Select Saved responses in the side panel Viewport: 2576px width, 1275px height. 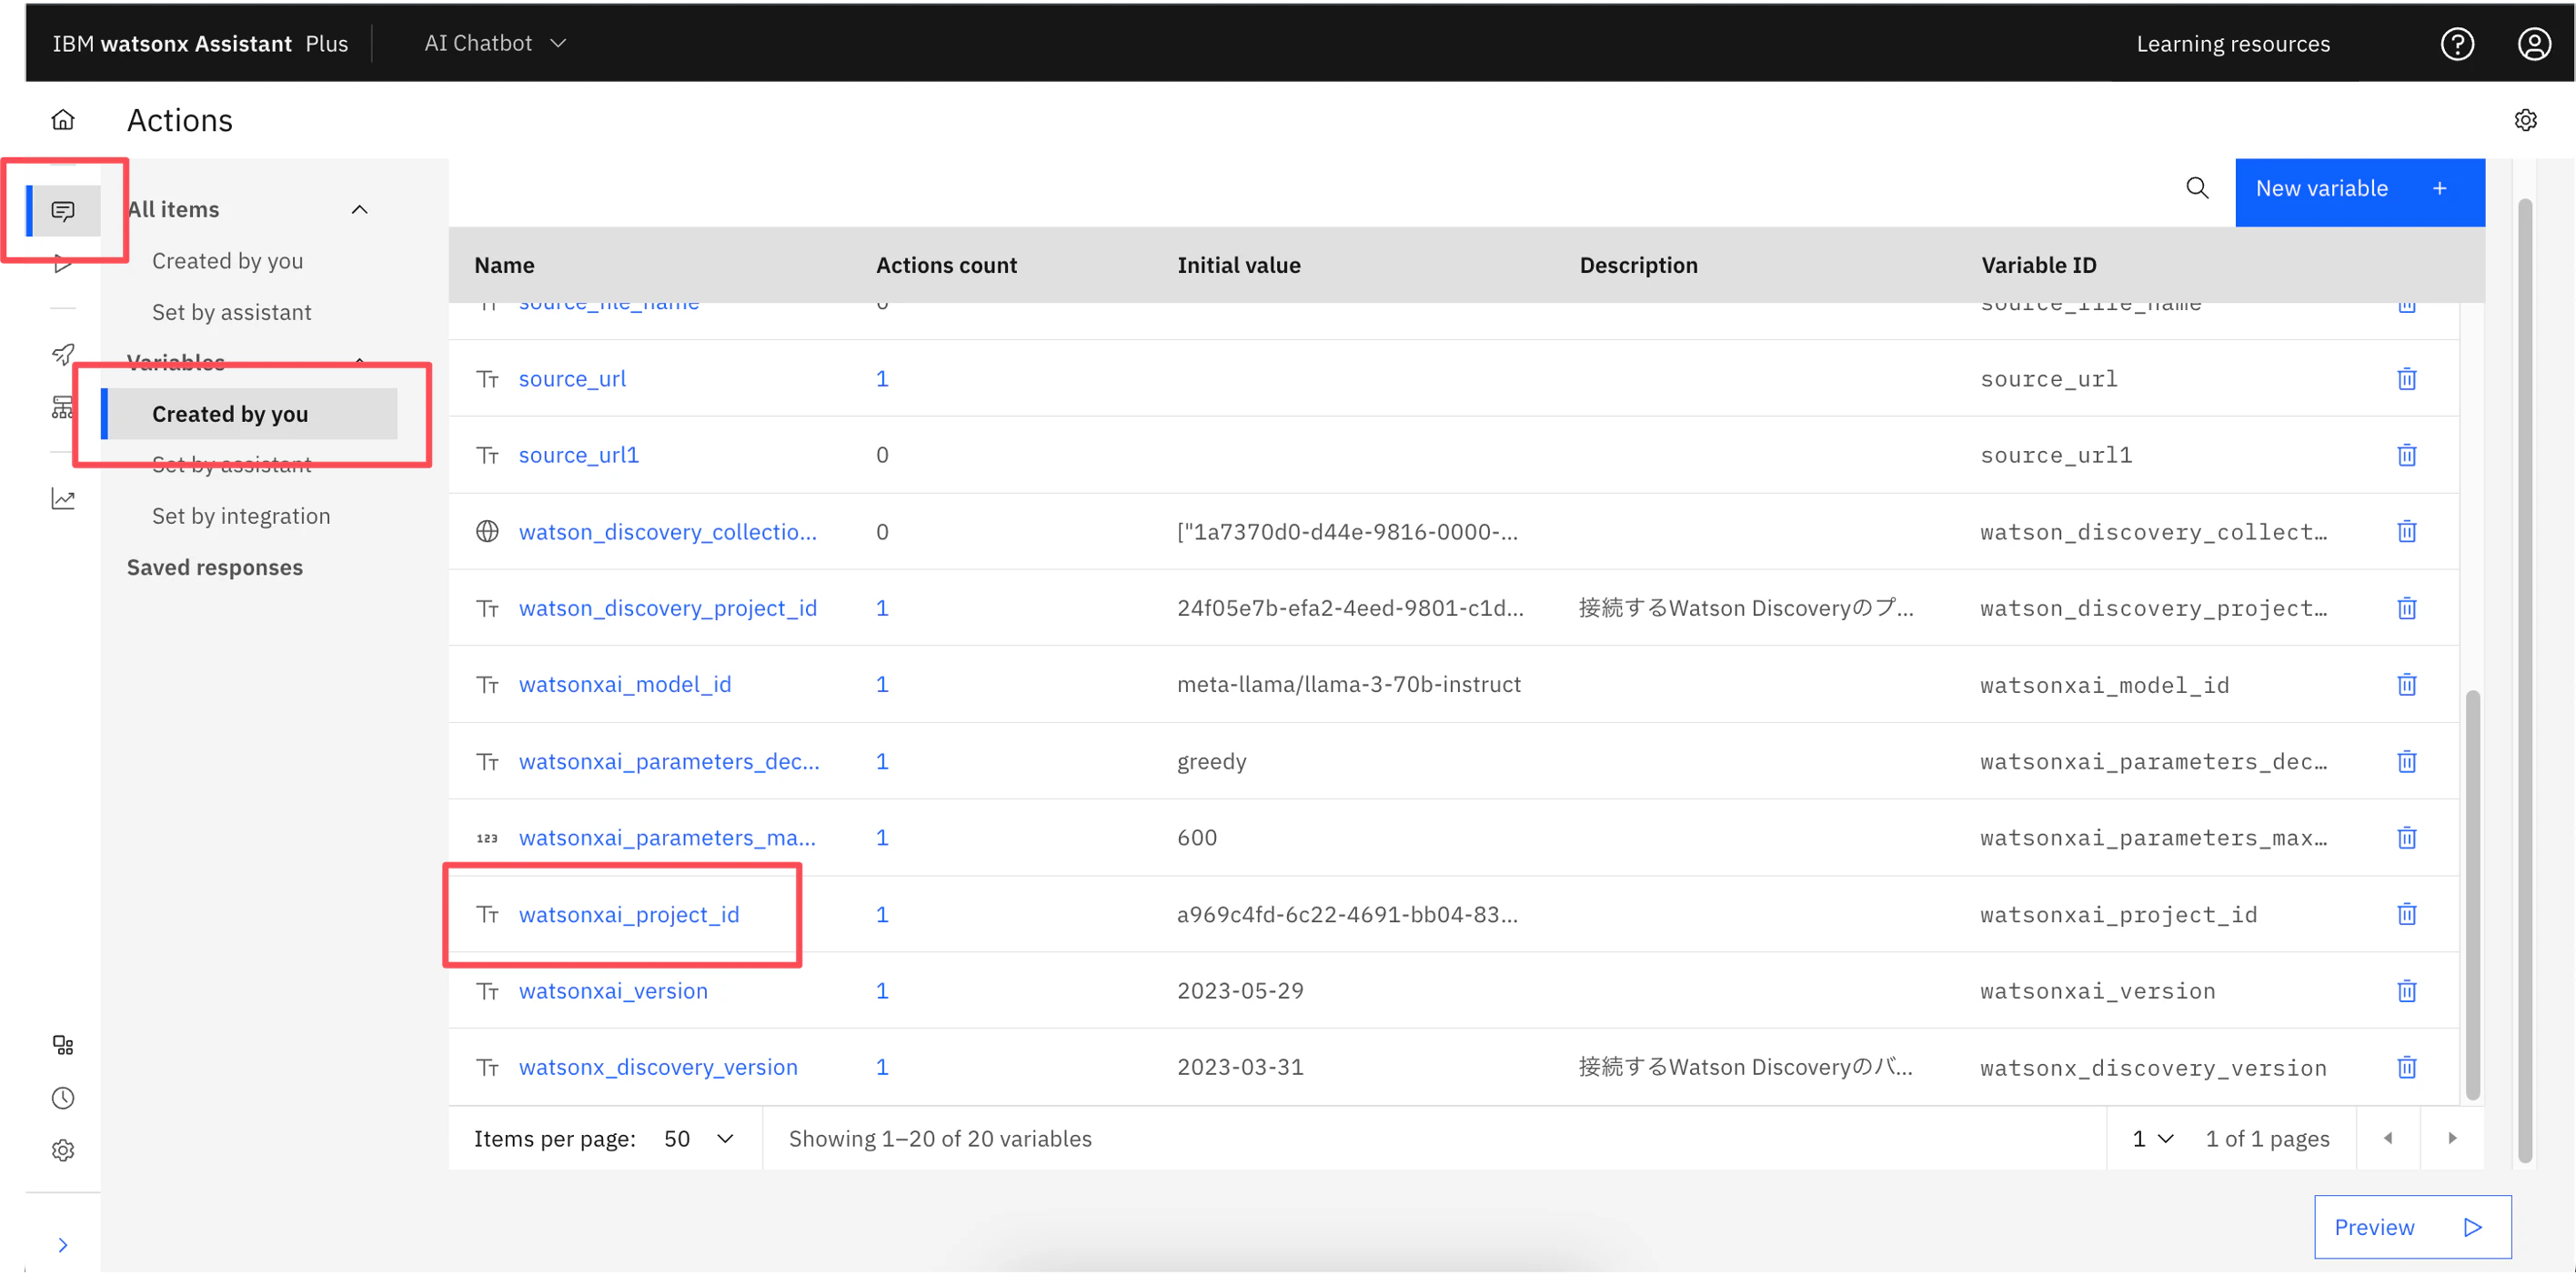click(214, 567)
